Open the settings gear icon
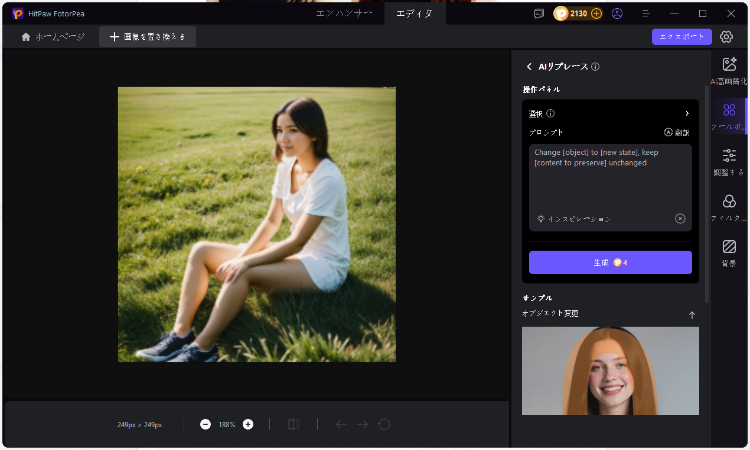The width and height of the screenshot is (750, 450). click(727, 37)
